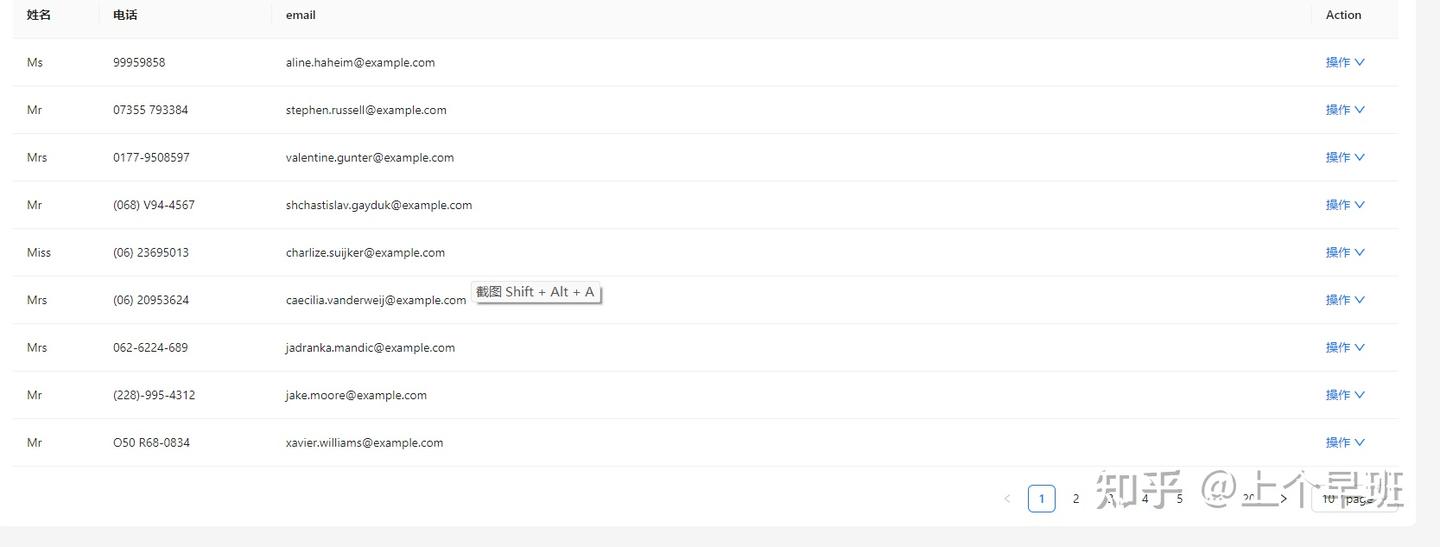The image size is (1440, 547).
Task: Click the email column header
Action: pyautogui.click(x=300, y=15)
